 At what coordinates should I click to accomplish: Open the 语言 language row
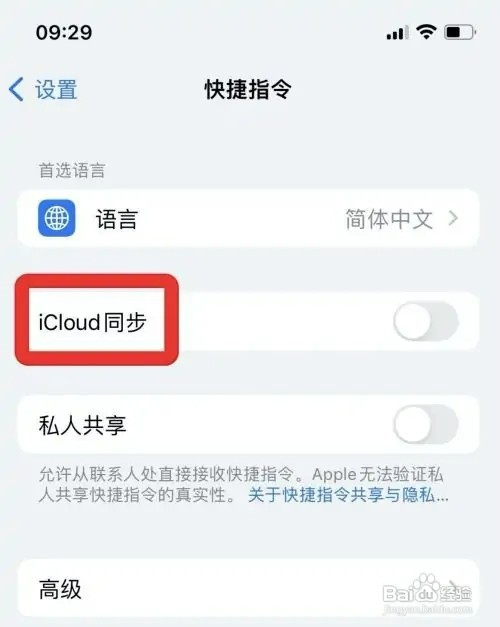(248, 218)
